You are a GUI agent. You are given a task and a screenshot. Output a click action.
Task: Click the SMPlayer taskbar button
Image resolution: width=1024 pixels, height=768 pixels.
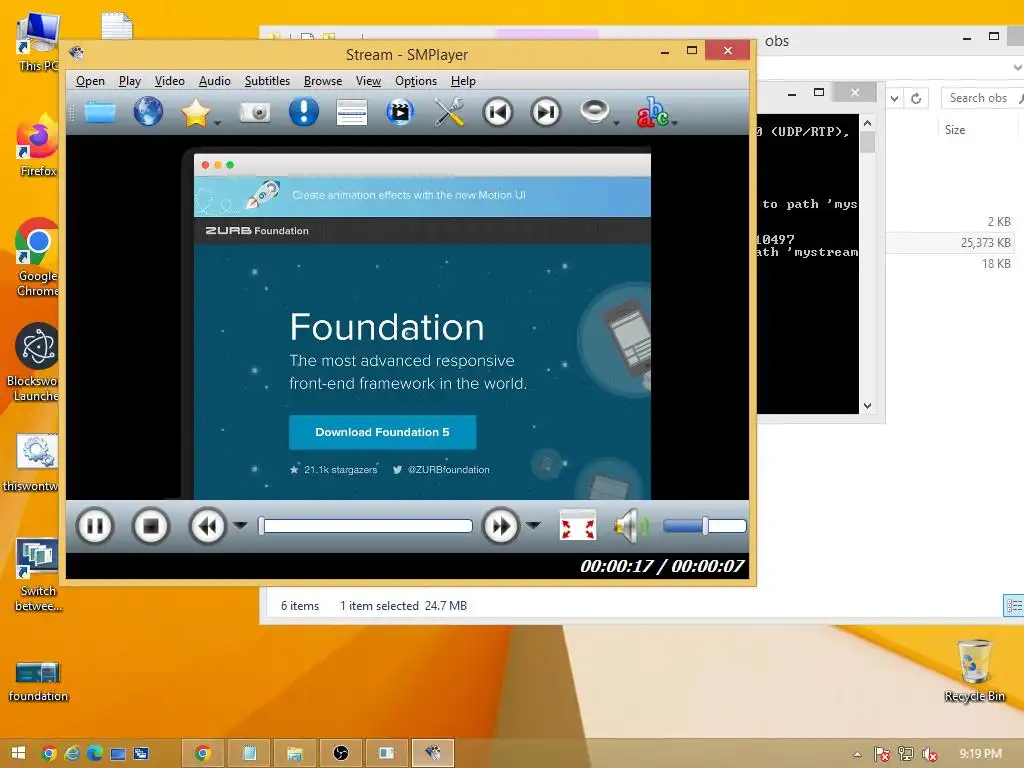432,753
